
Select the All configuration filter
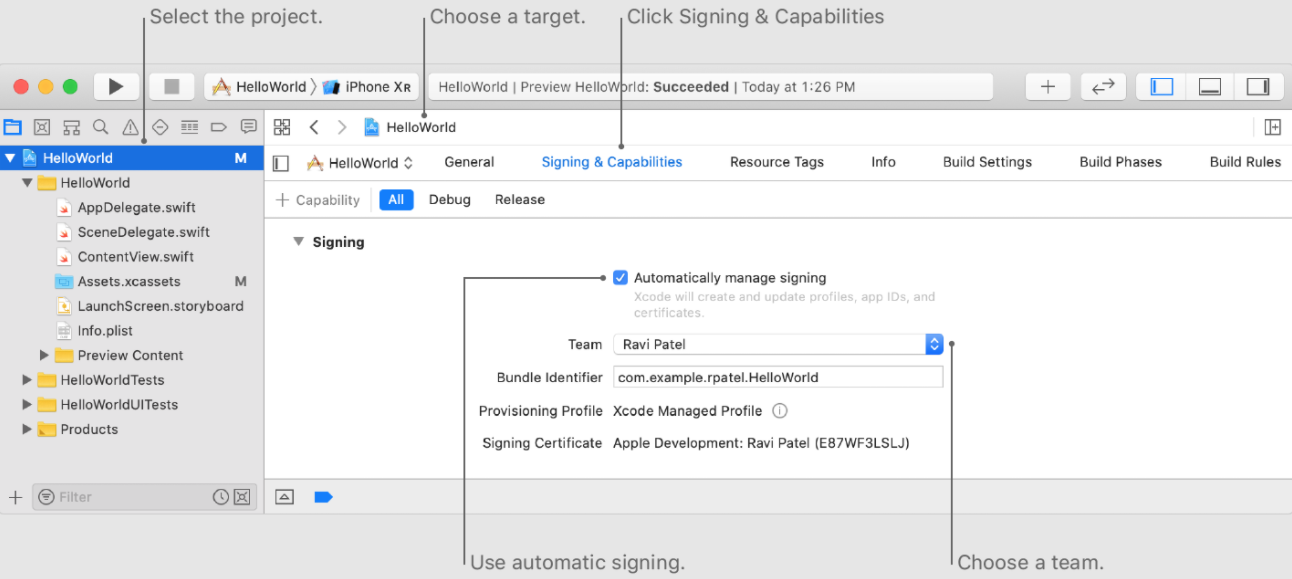click(x=396, y=200)
